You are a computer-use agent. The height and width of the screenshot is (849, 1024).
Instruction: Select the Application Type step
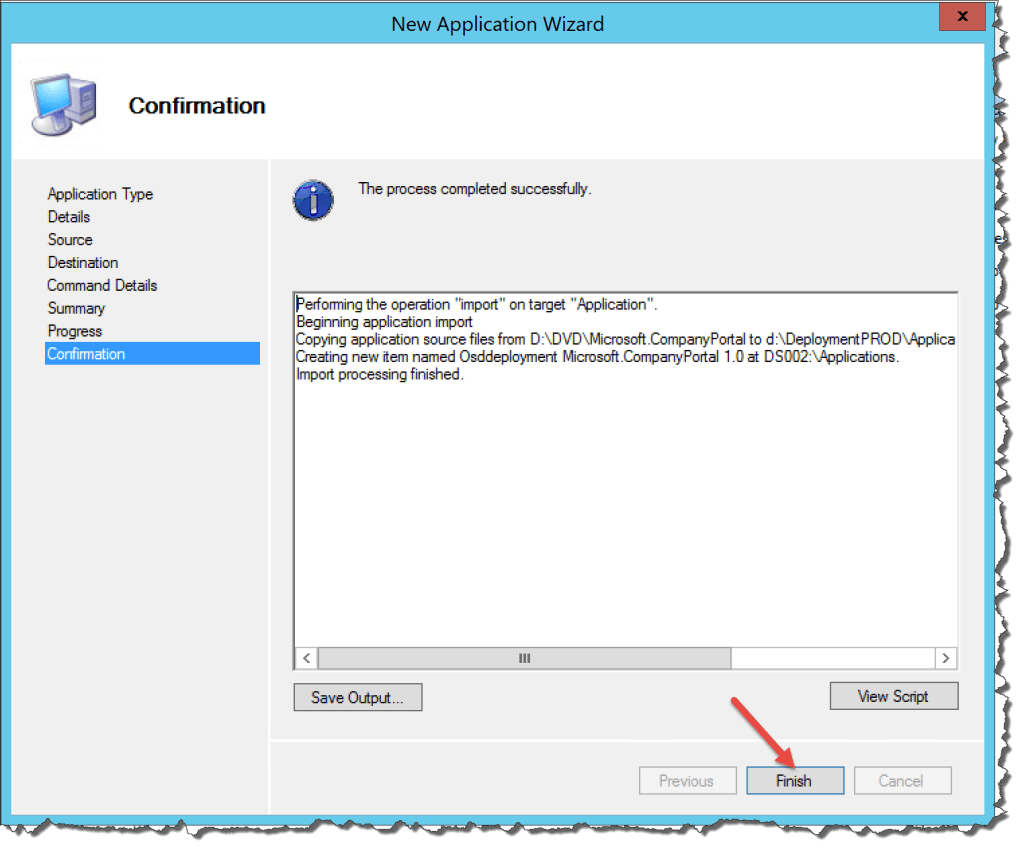[x=100, y=194]
